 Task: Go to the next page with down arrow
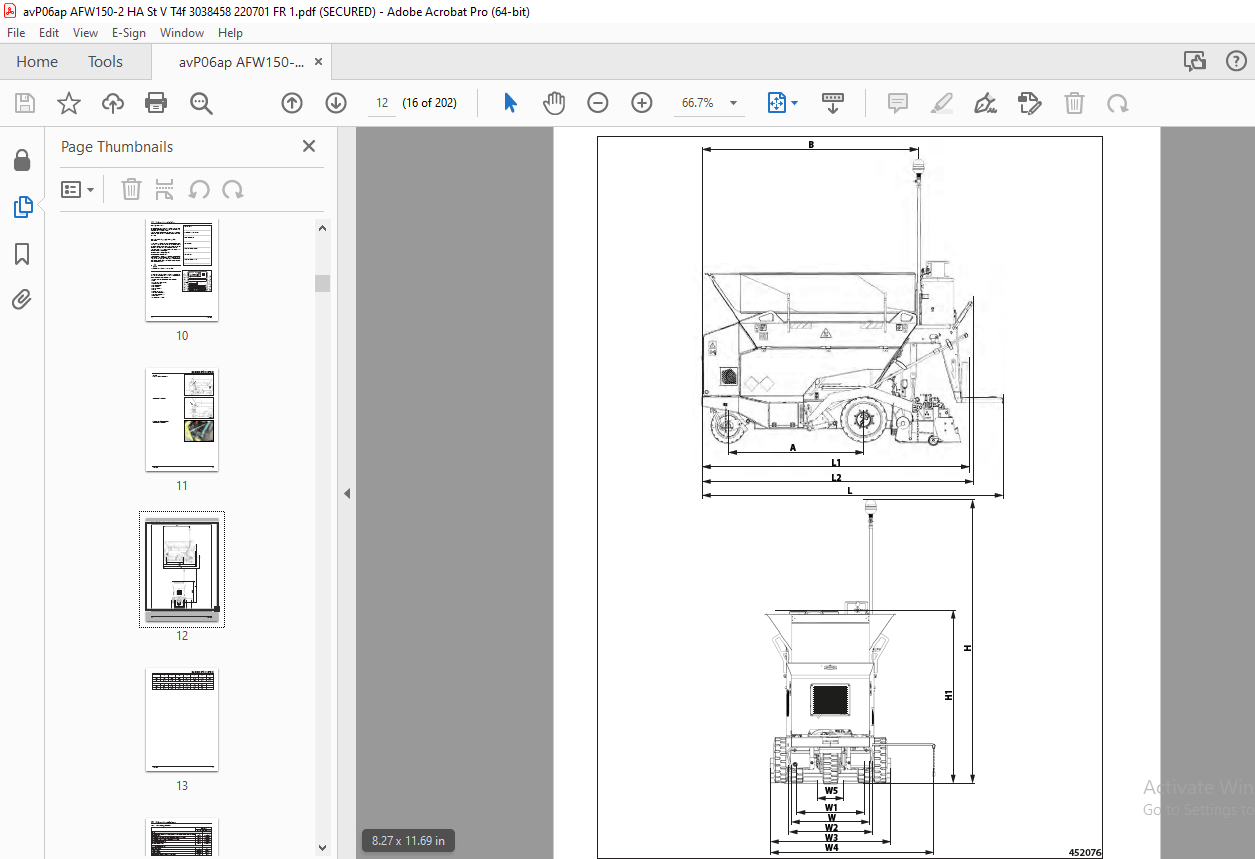point(336,103)
